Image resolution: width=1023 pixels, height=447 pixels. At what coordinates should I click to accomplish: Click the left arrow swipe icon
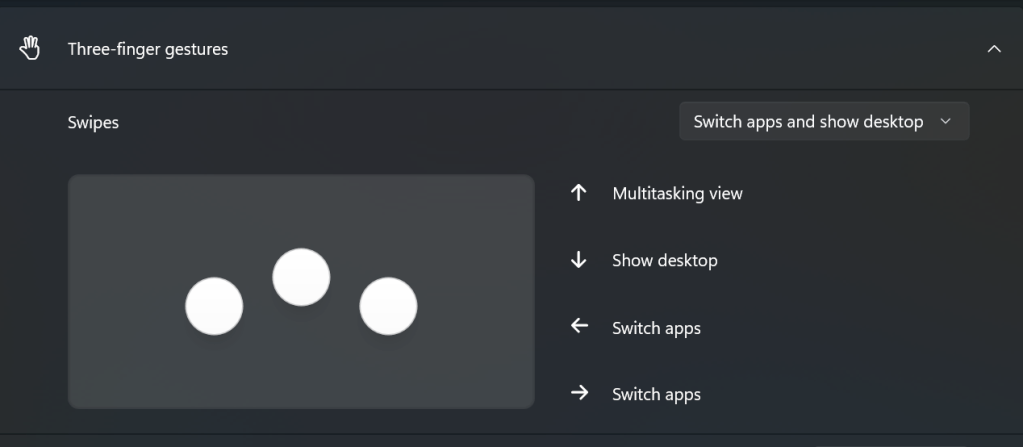coord(578,326)
